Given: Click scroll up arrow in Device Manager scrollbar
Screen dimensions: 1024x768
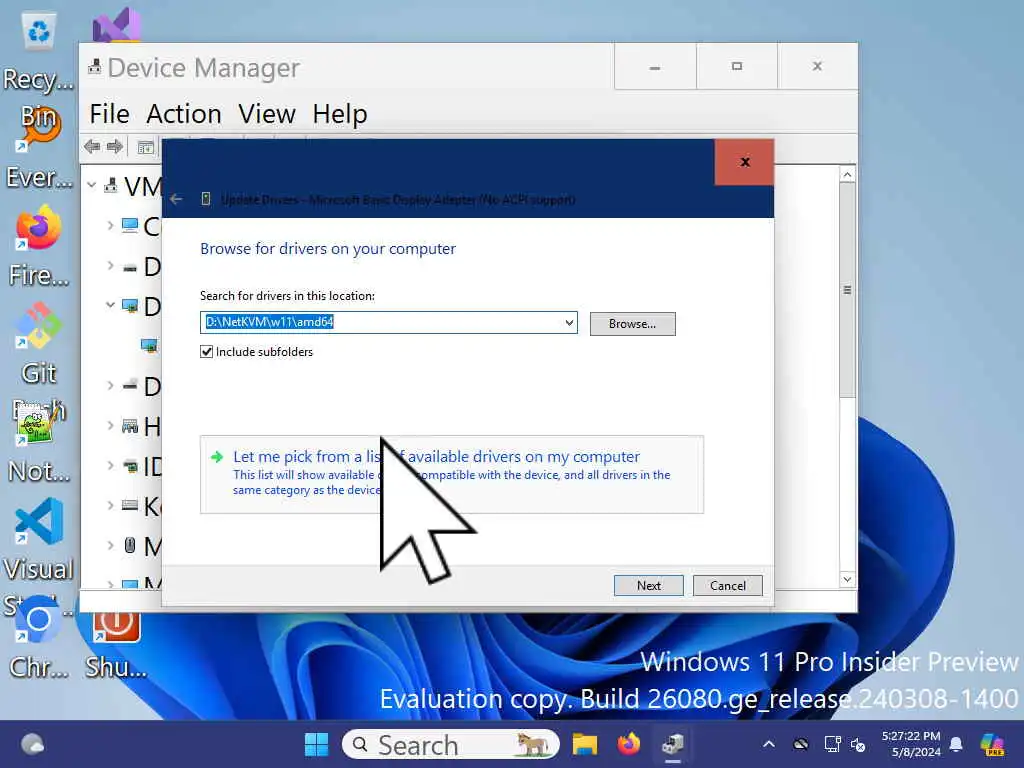Looking at the screenshot, I should coord(847,175).
